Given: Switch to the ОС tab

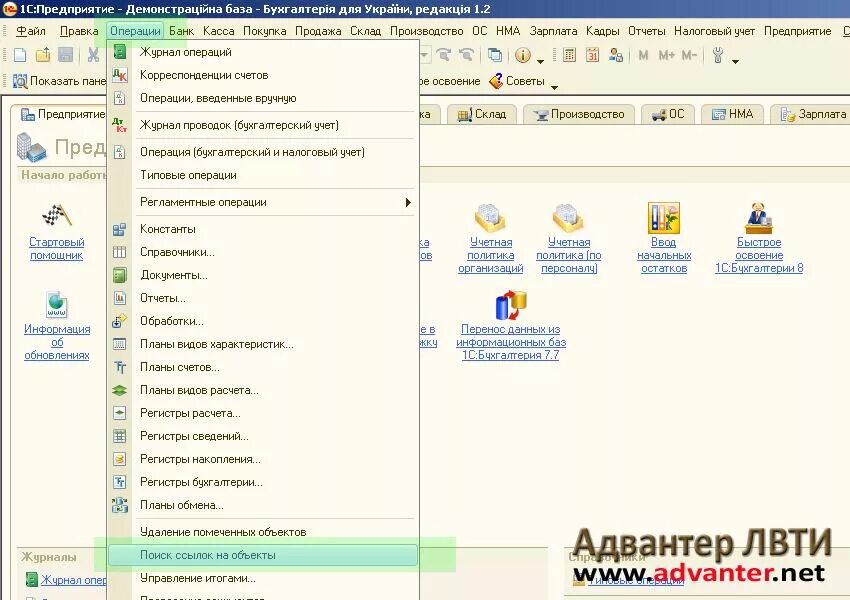Looking at the screenshot, I should coord(668,114).
